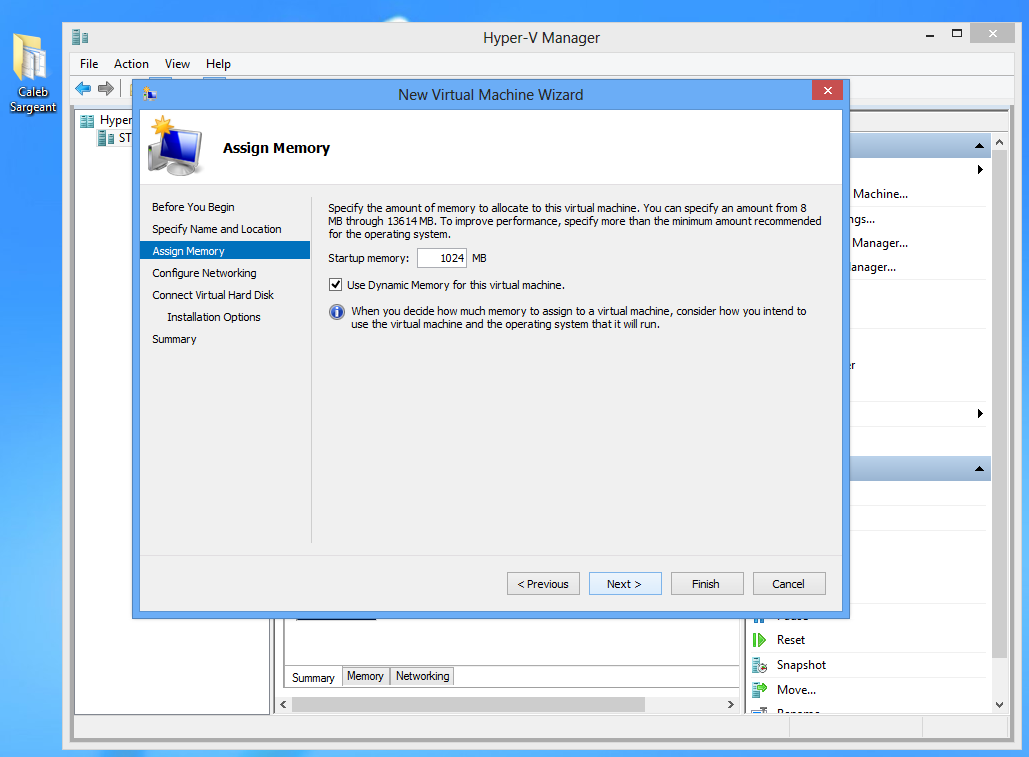Click Reset action in Actions pane

791,640
